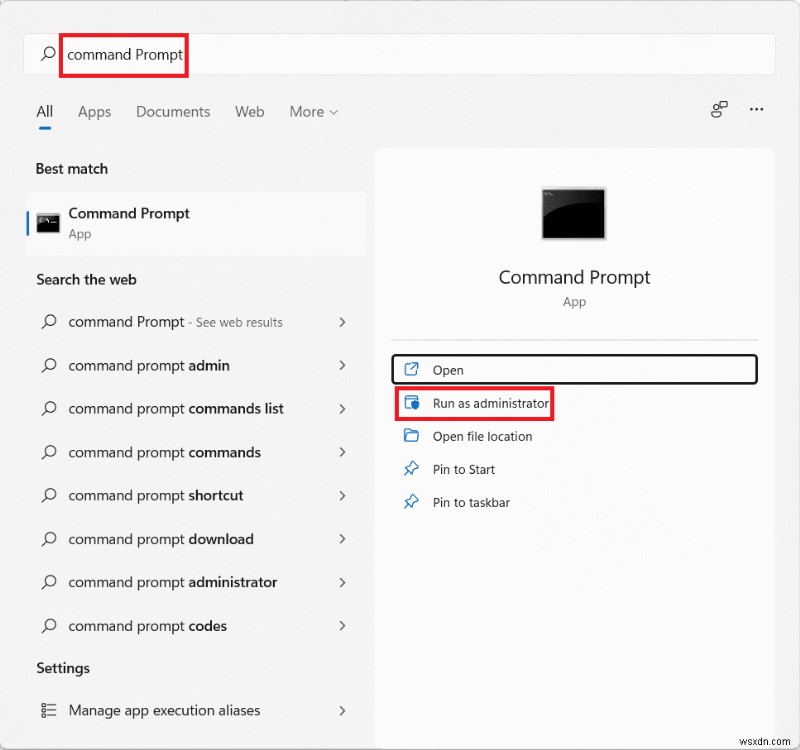This screenshot has width=800, height=750.
Task: Select the 'command prompt commands list' suggestion
Action: 175,409
